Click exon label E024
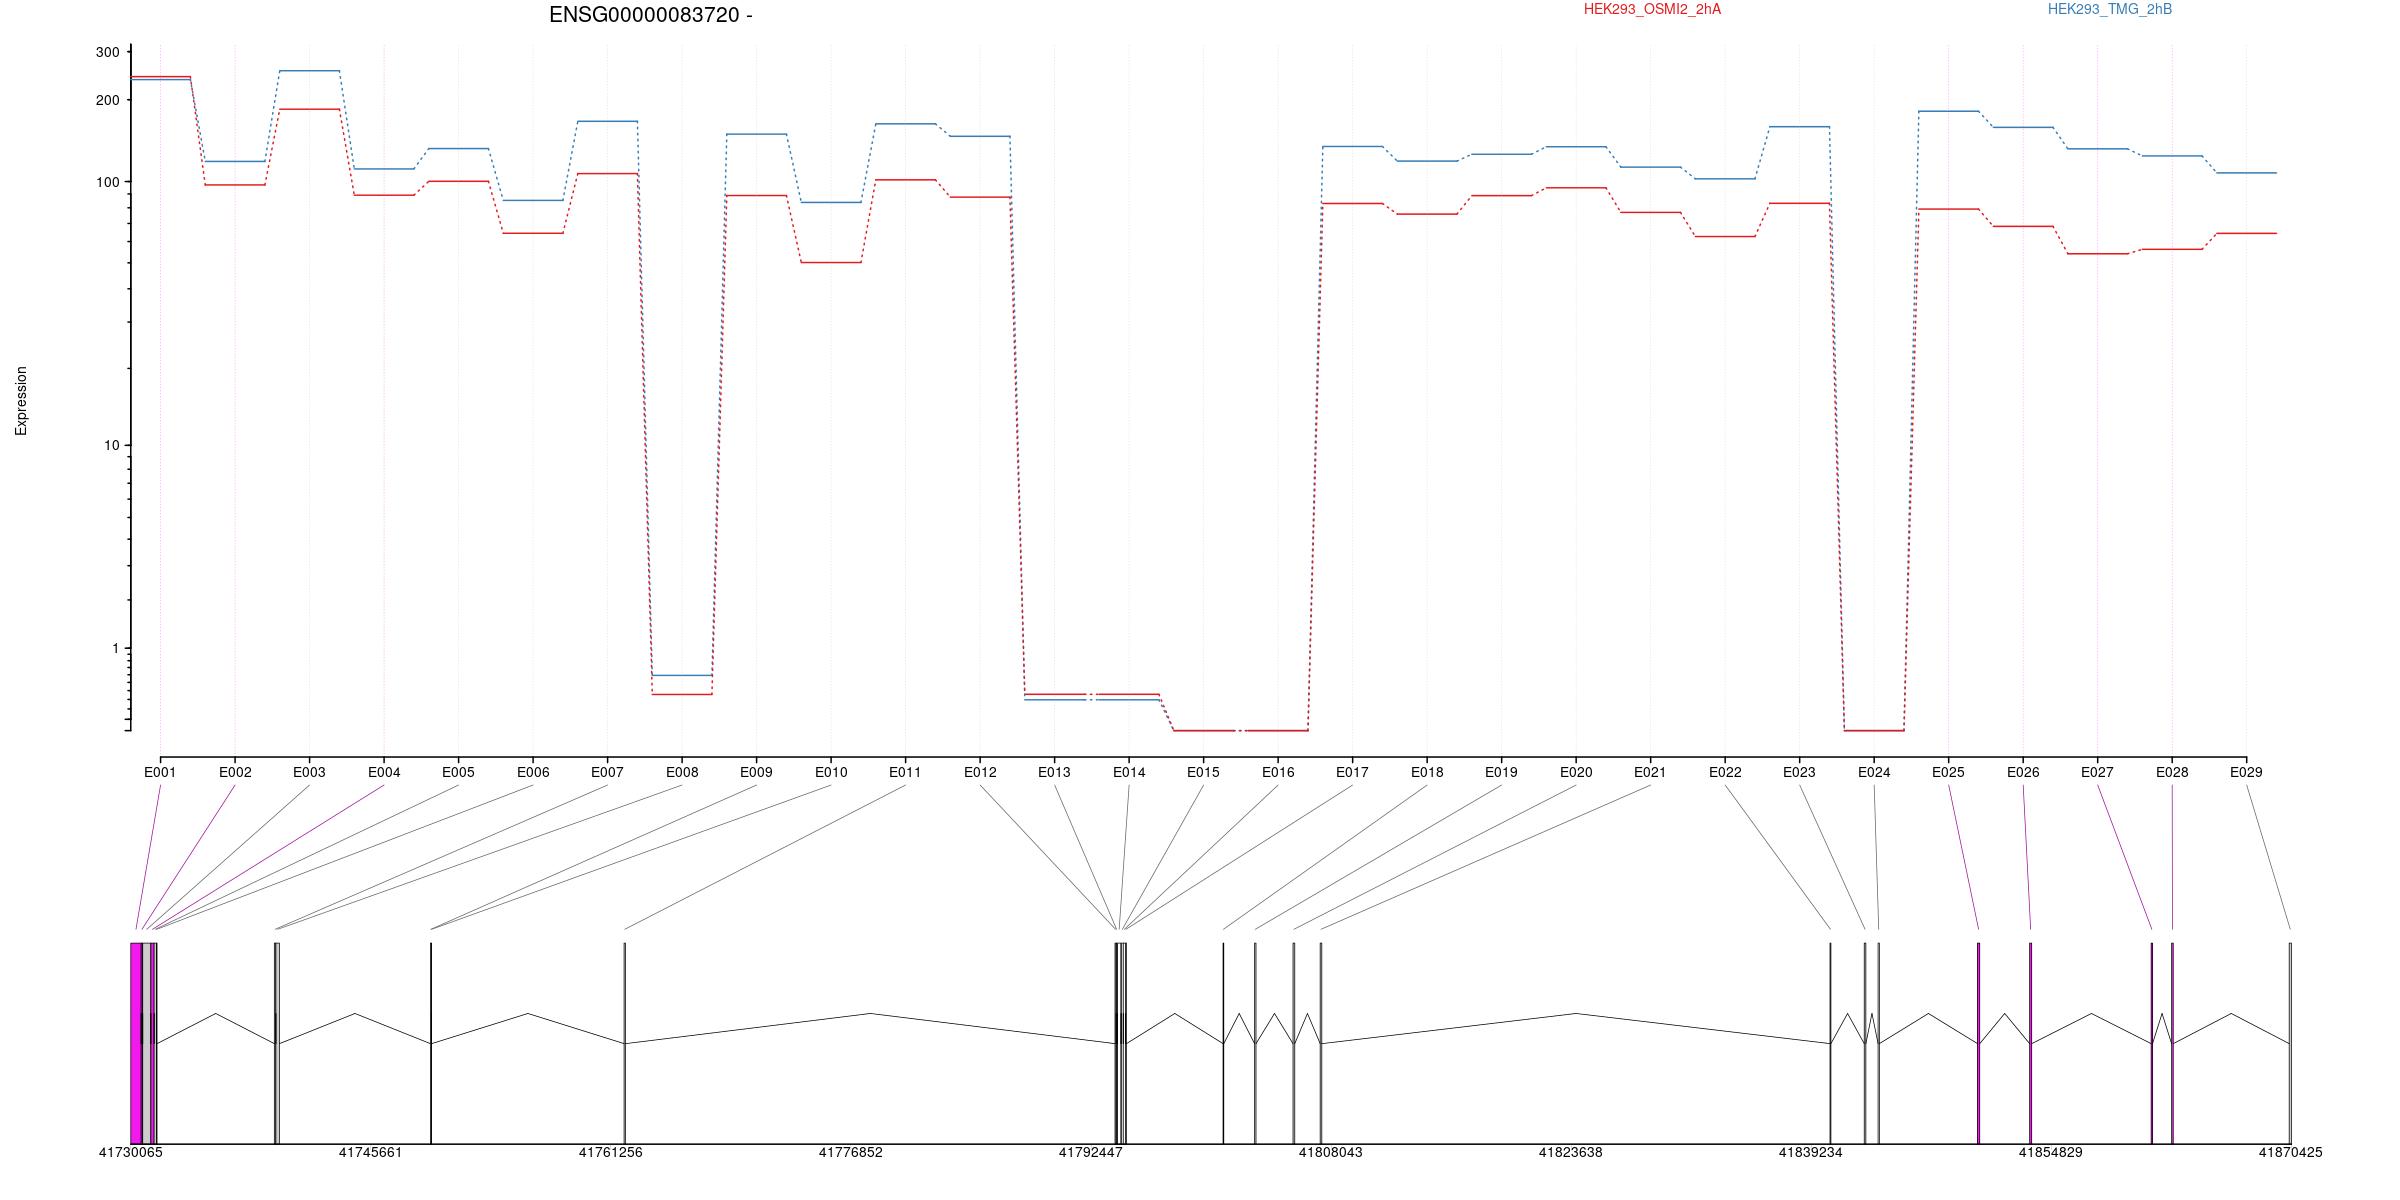This screenshot has width=2400, height=1200. tap(1874, 772)
